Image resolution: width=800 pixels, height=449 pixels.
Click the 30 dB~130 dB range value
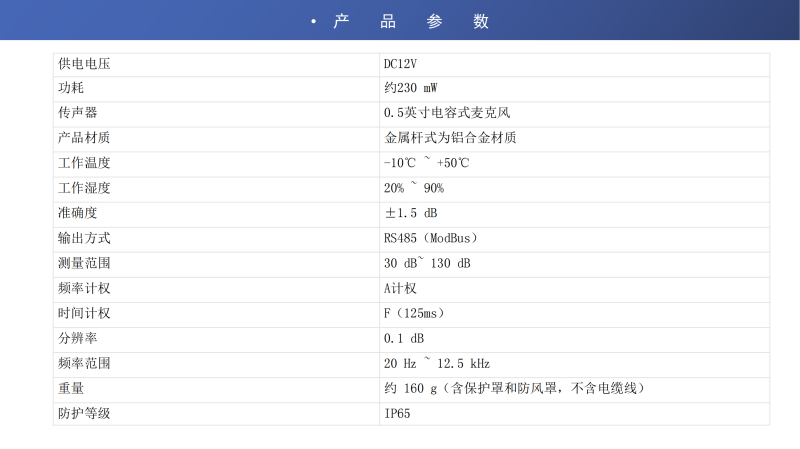pos(427,263)
